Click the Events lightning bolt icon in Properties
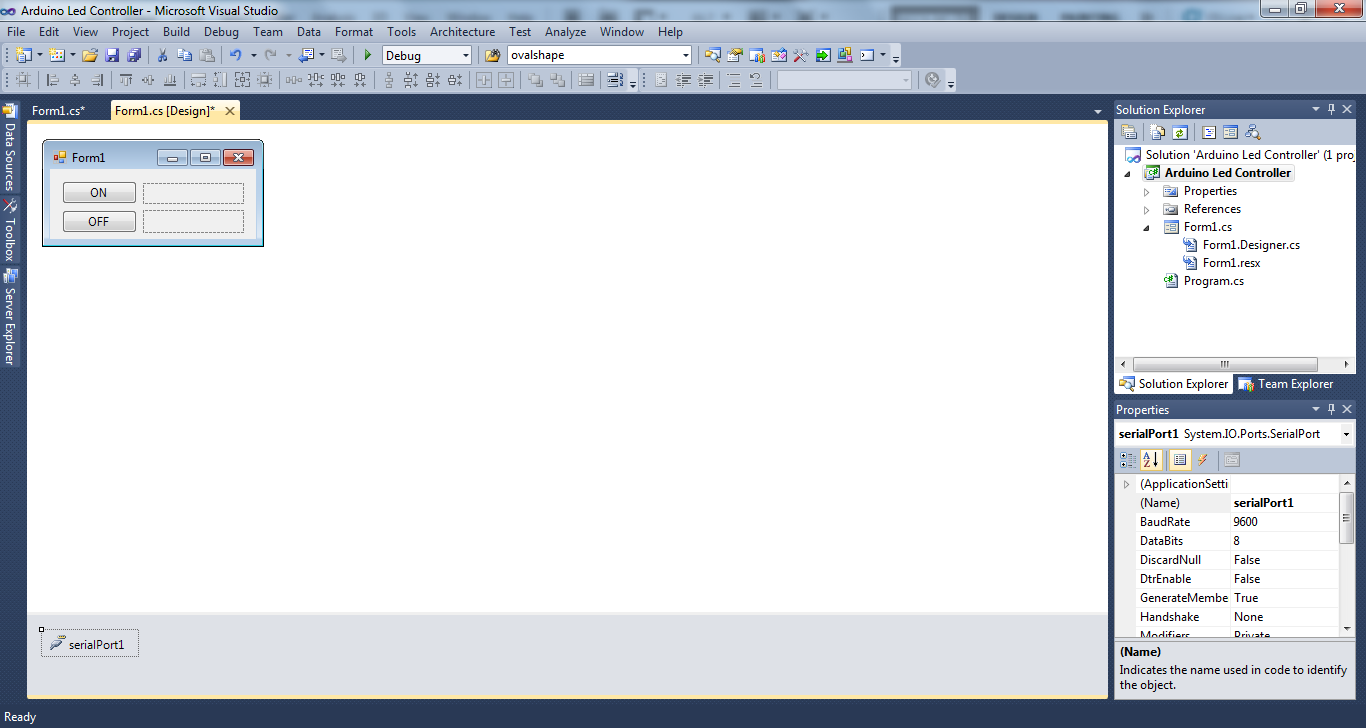Screen dimensions: 1366x728 pyautogui.click(x=1203, y=460)
